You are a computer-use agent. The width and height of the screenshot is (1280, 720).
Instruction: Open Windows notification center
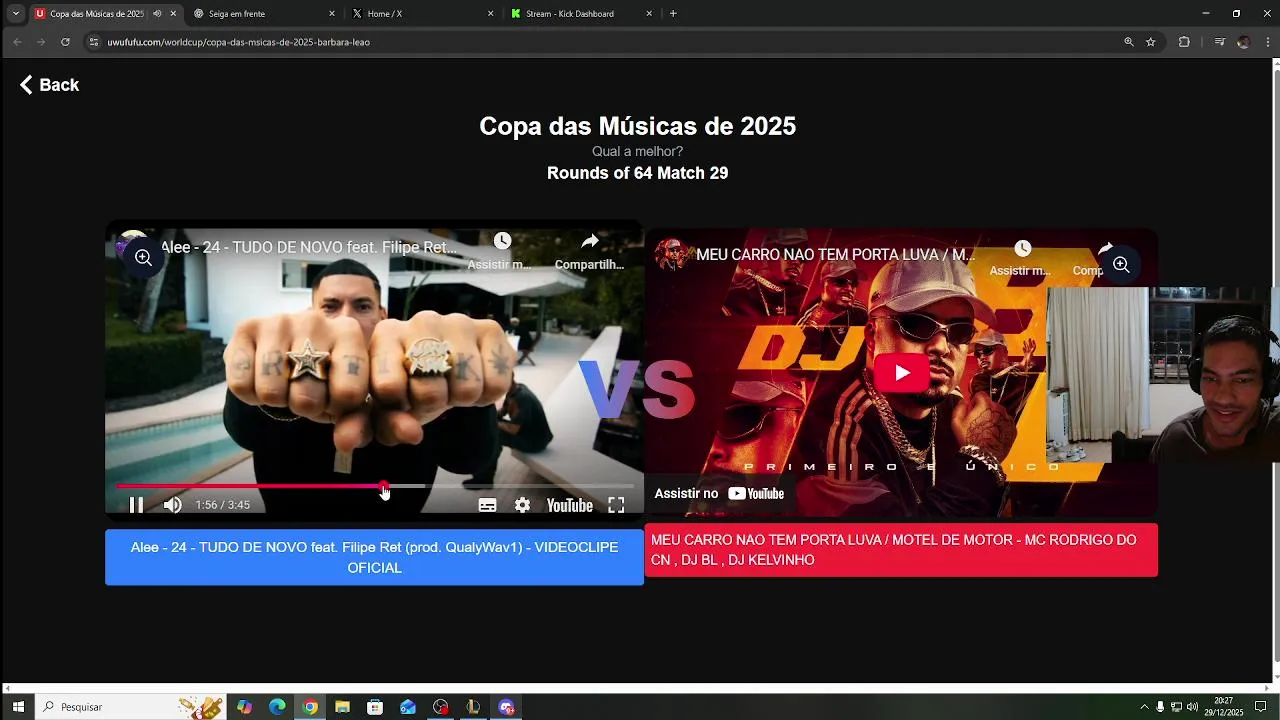1260,707
